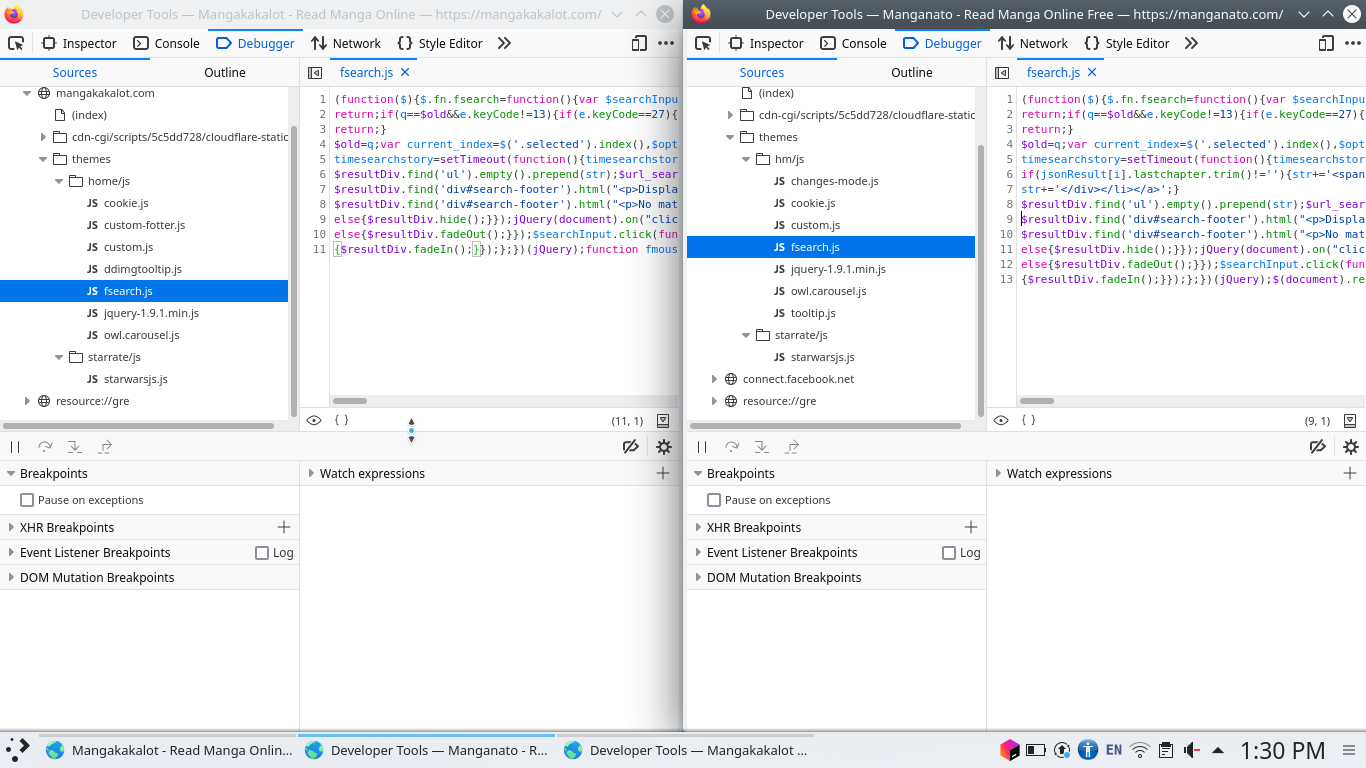The image size is (1366, 768).
Task: Show more tools chevron in Manganato DevTools
Action: click(1191, 43)
